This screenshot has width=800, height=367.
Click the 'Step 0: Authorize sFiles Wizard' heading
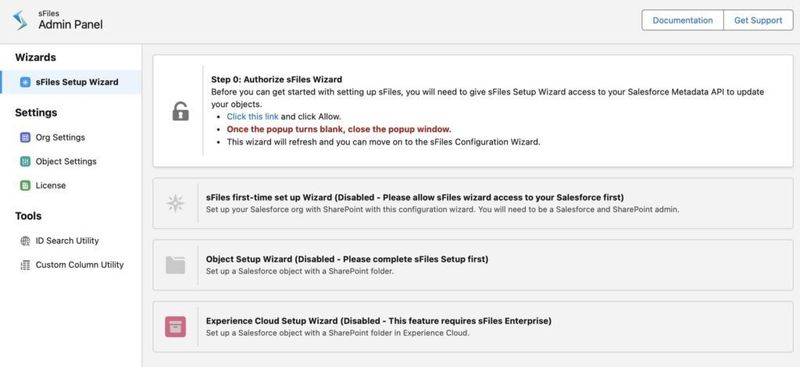point(277,80)
